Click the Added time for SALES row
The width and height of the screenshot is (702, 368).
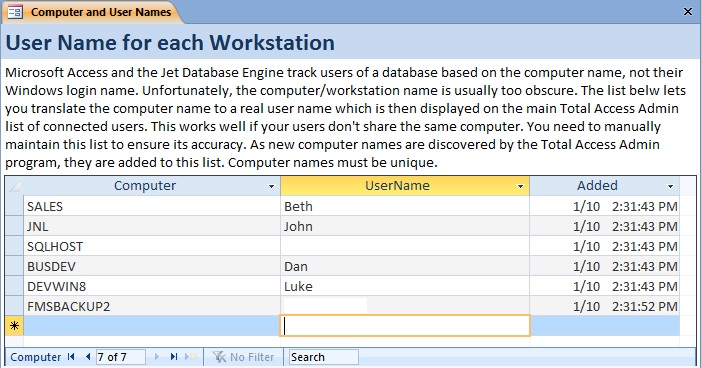(x=604, y=206)
